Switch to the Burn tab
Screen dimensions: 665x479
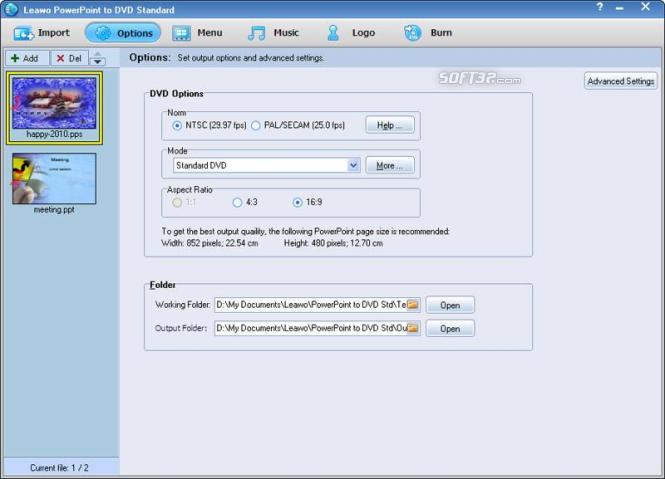(x=428, y=33)
